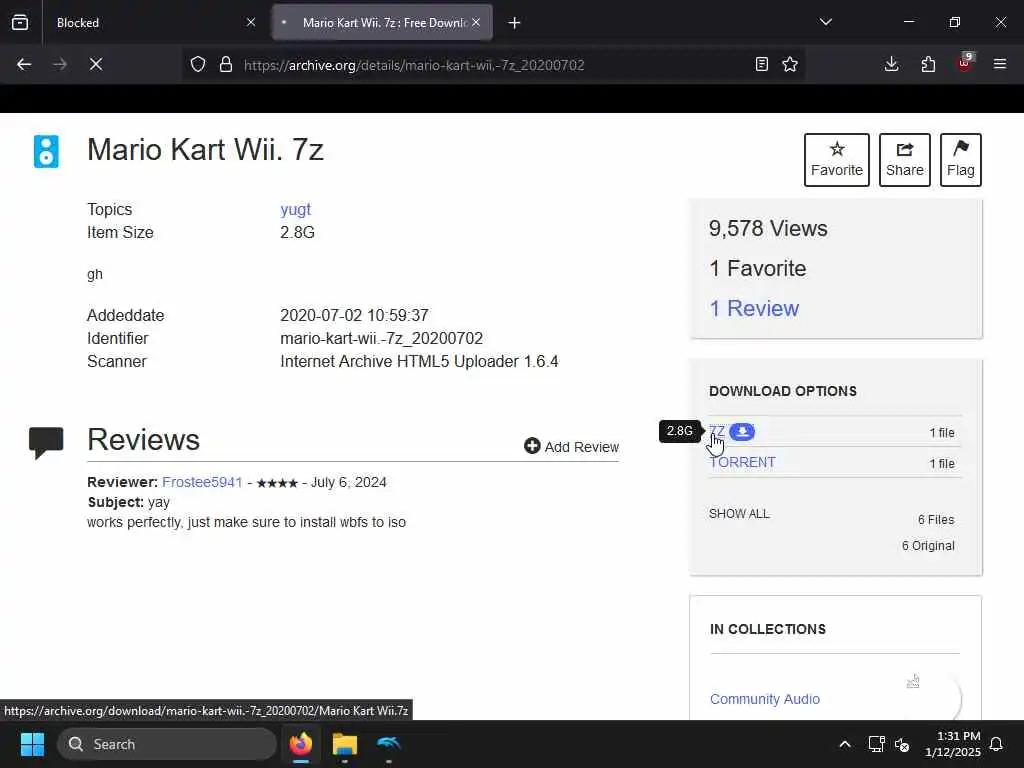Close the Mario Kart Wii tab
Screen dimensions: 1024x768
pos(476,23)
